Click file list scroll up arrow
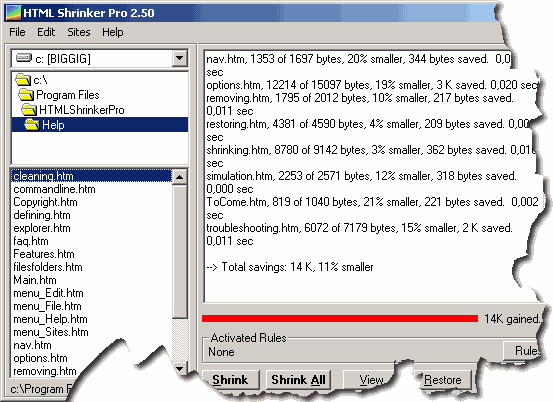This screenshot has height=402, width=553. pyautogui.click(x=180, y=177)
